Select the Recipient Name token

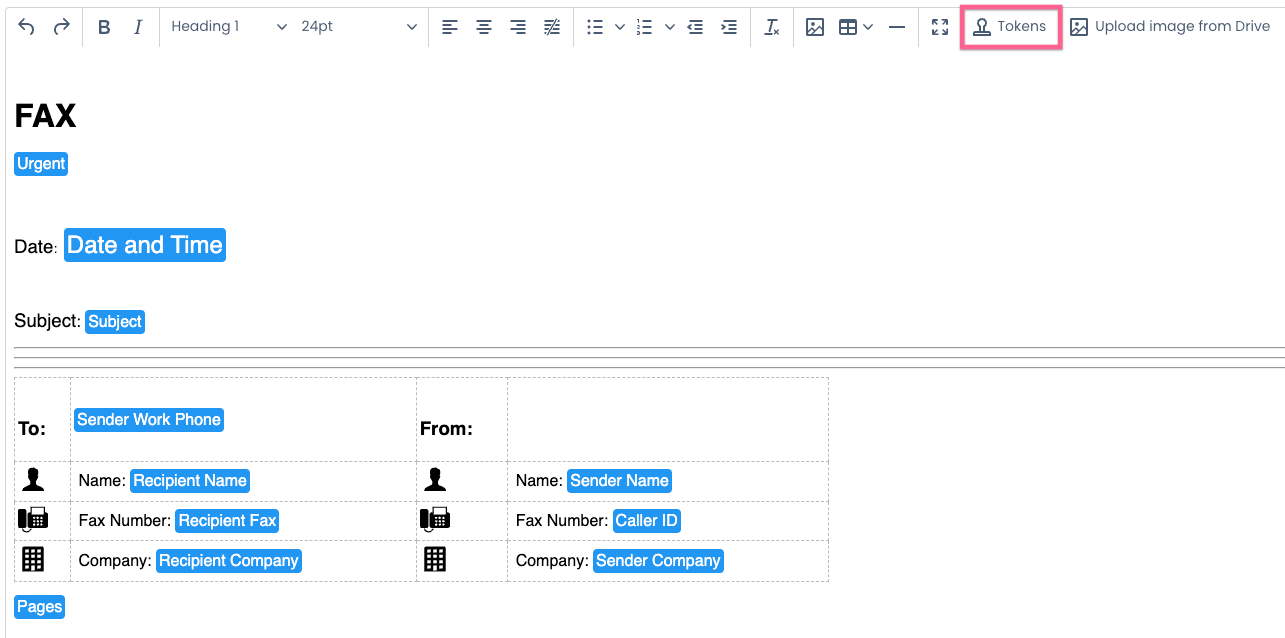pyautogui.click(x=190, y=481)
